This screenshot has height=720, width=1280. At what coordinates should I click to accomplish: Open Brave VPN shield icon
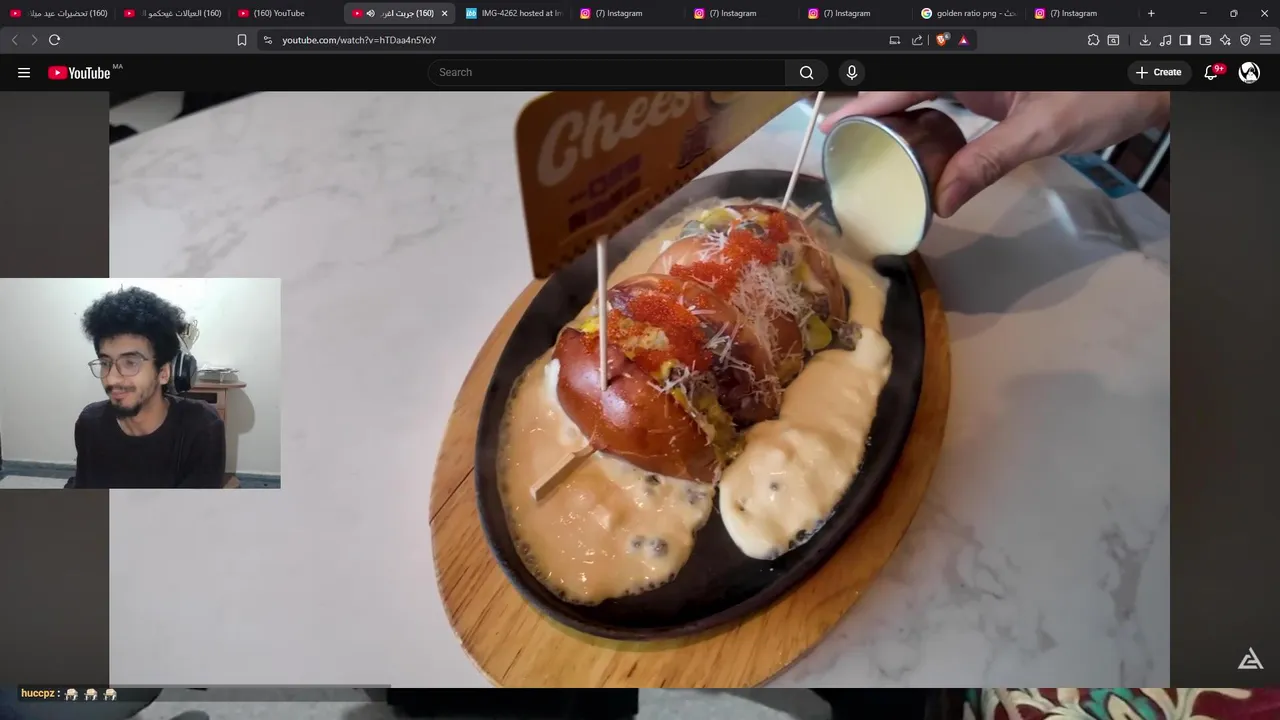pyautogui.click(x=1245, y=40)
